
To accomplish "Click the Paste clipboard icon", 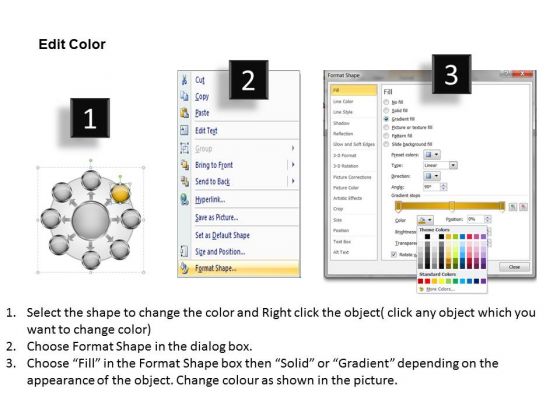I will pyautogui.click(x=184, y=112).
